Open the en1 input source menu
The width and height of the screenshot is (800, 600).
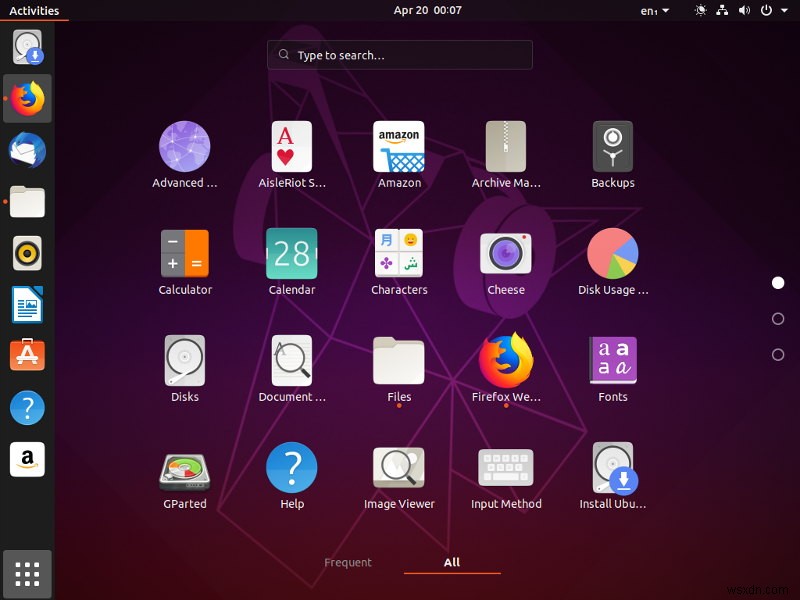(x=653, y=10)
